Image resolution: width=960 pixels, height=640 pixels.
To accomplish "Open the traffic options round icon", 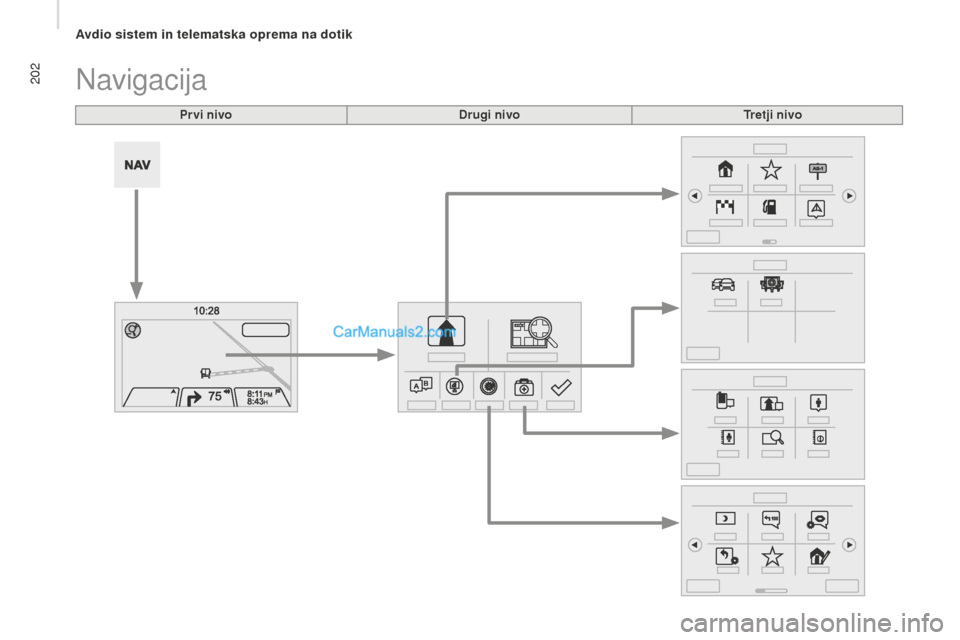I will coord(455,386).
